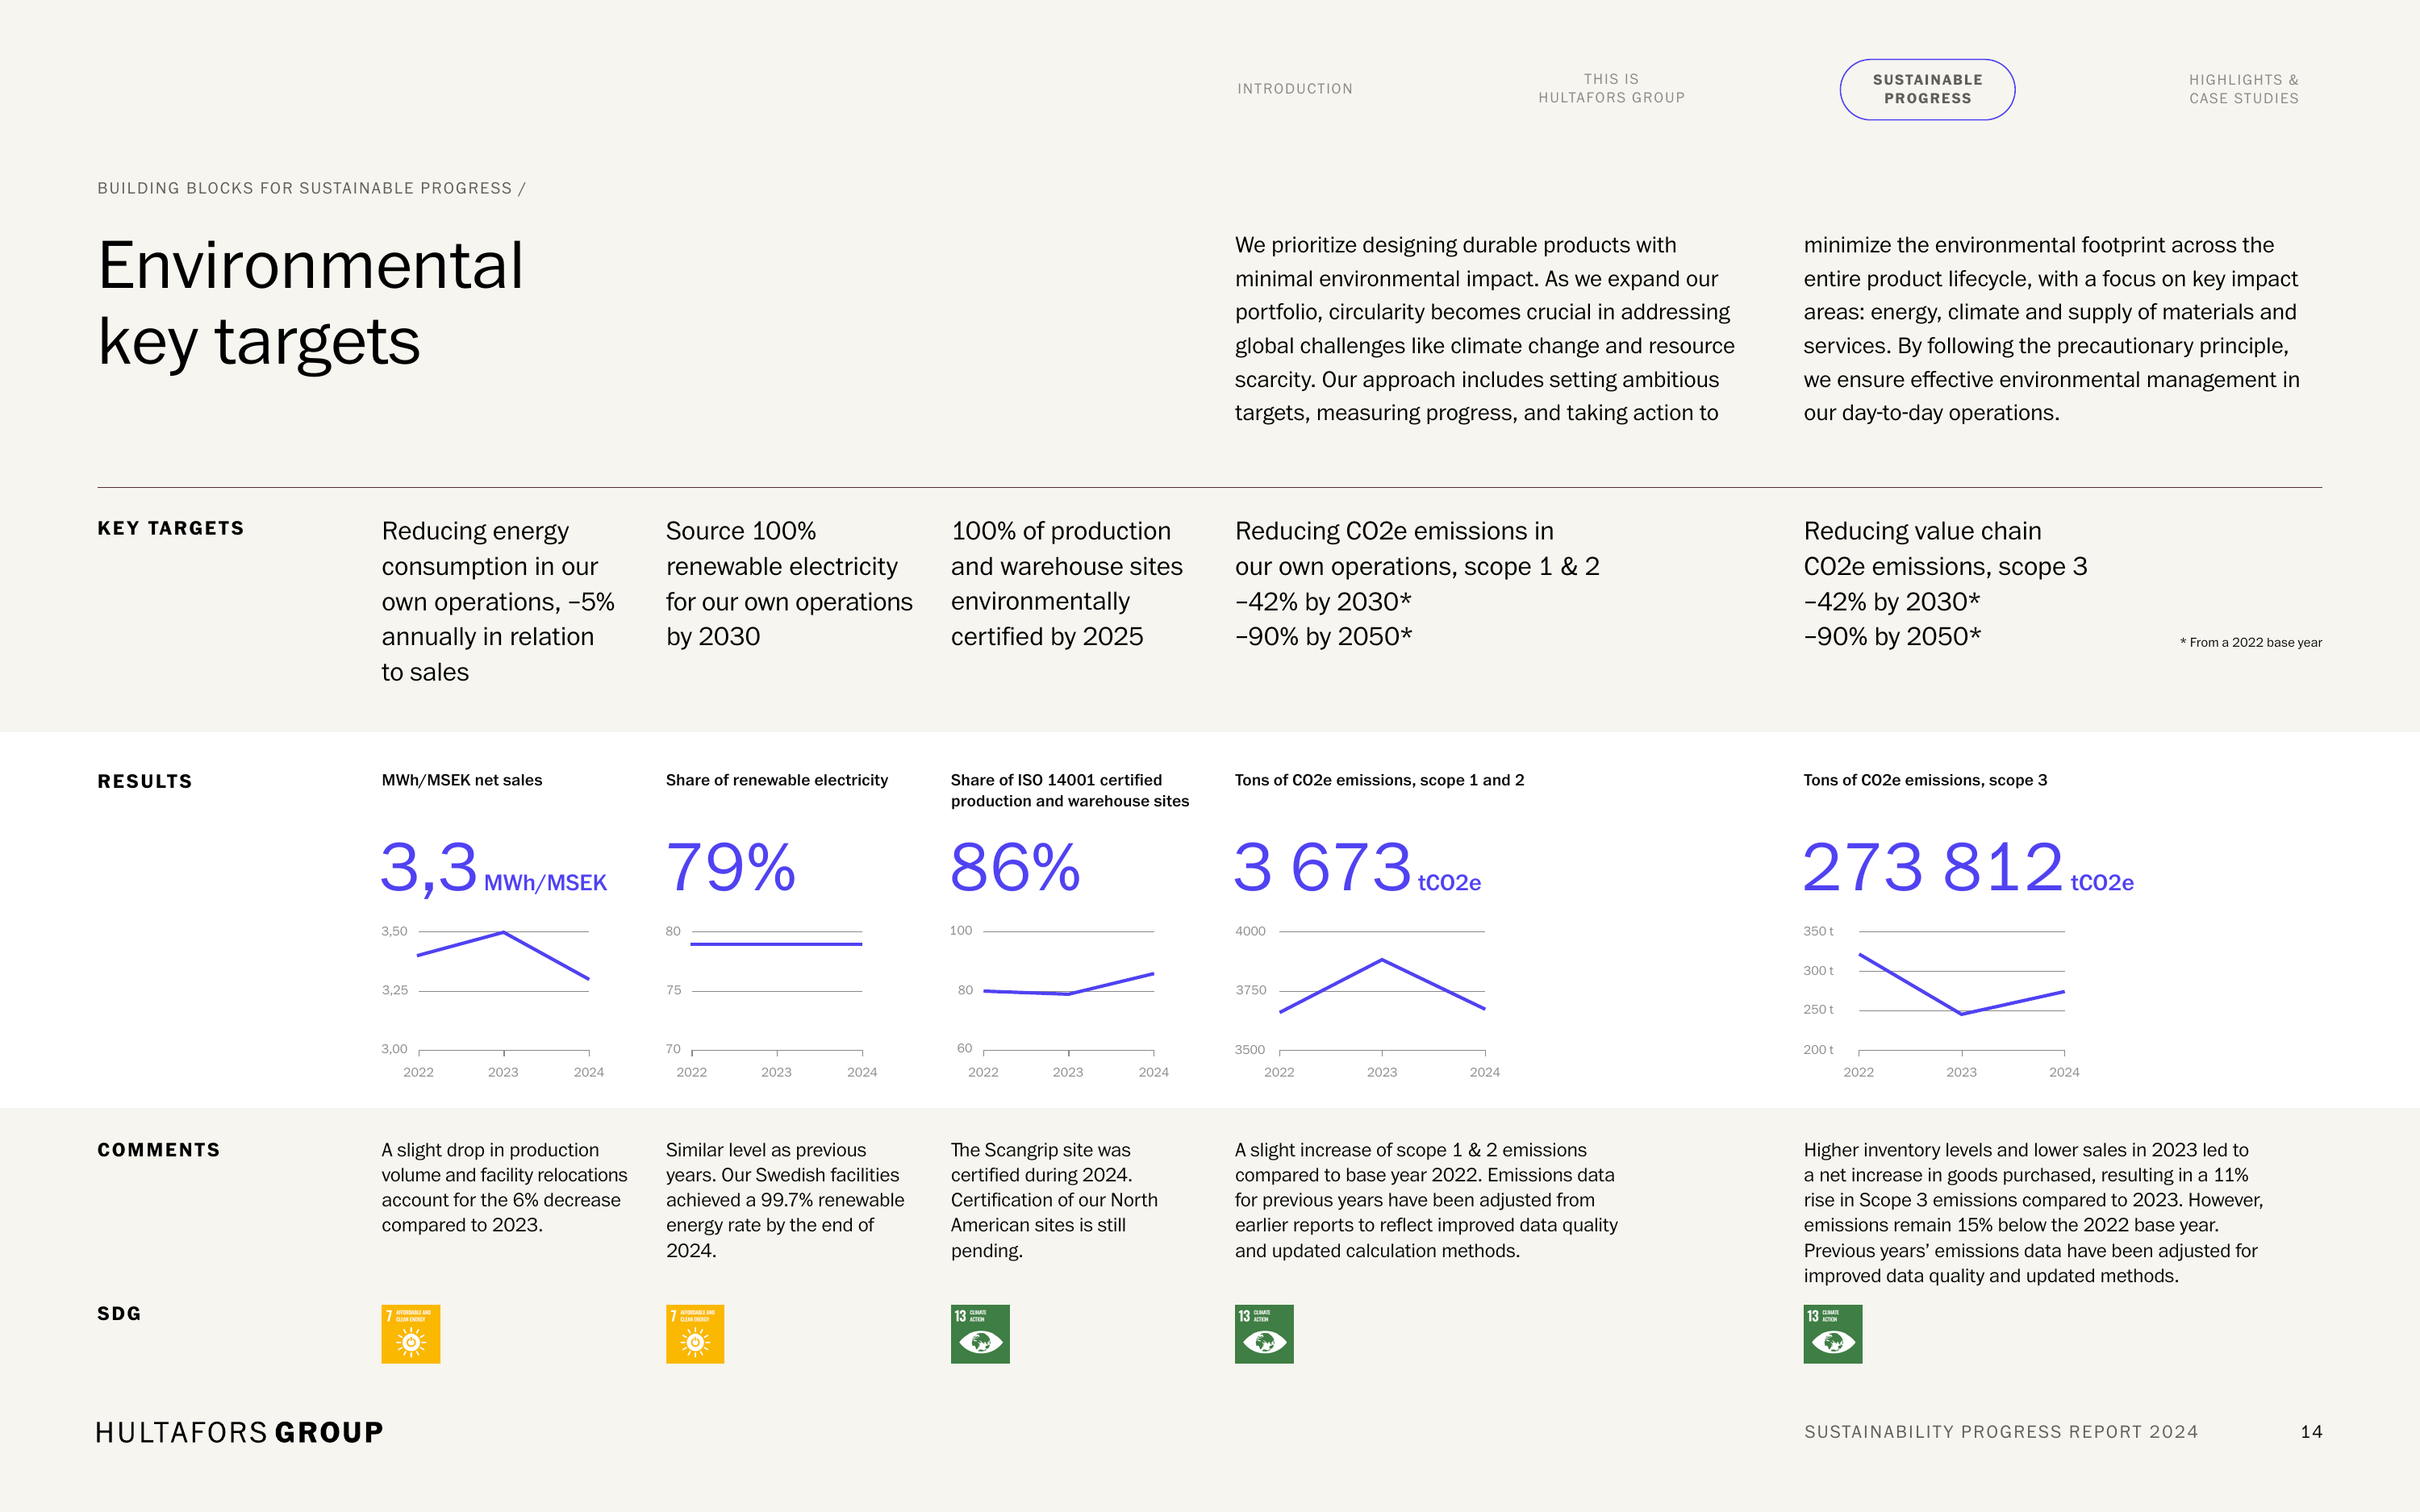Click 'Reducing energy consumption' target text
This screenshot has width=2420, height=1512.
(x=498, y=601)
